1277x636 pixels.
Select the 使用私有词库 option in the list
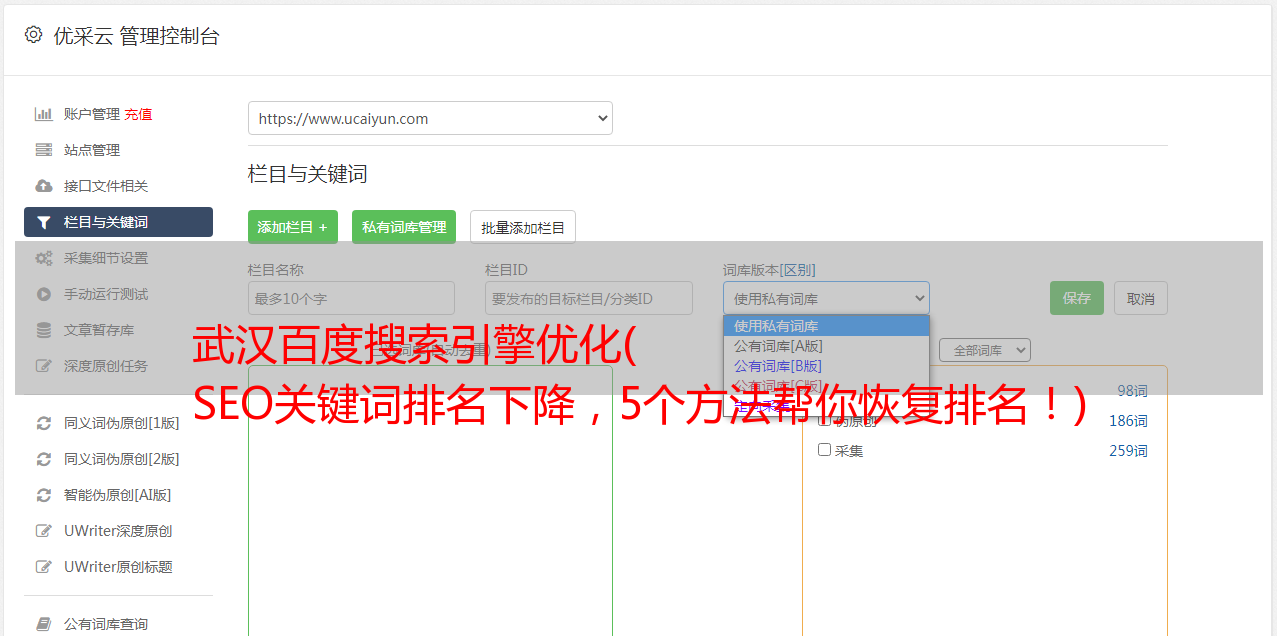826,325
